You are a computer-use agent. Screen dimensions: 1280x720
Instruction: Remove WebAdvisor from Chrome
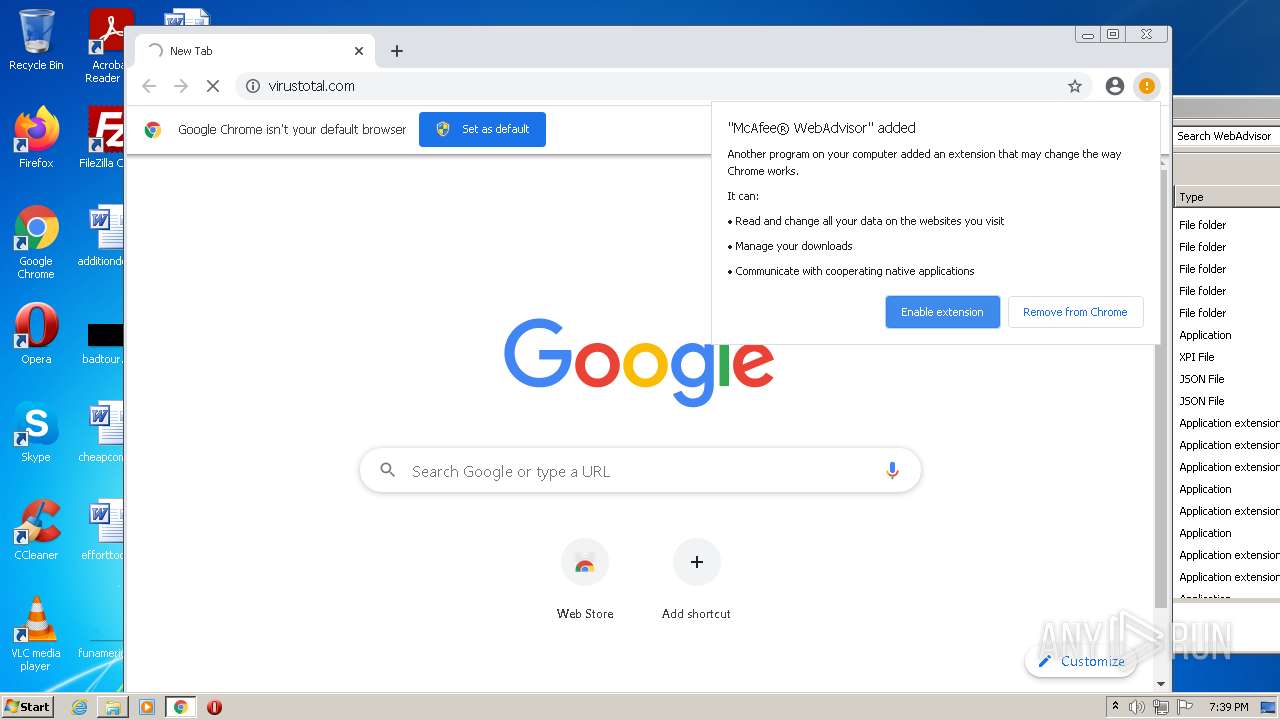coord(1075,312)
